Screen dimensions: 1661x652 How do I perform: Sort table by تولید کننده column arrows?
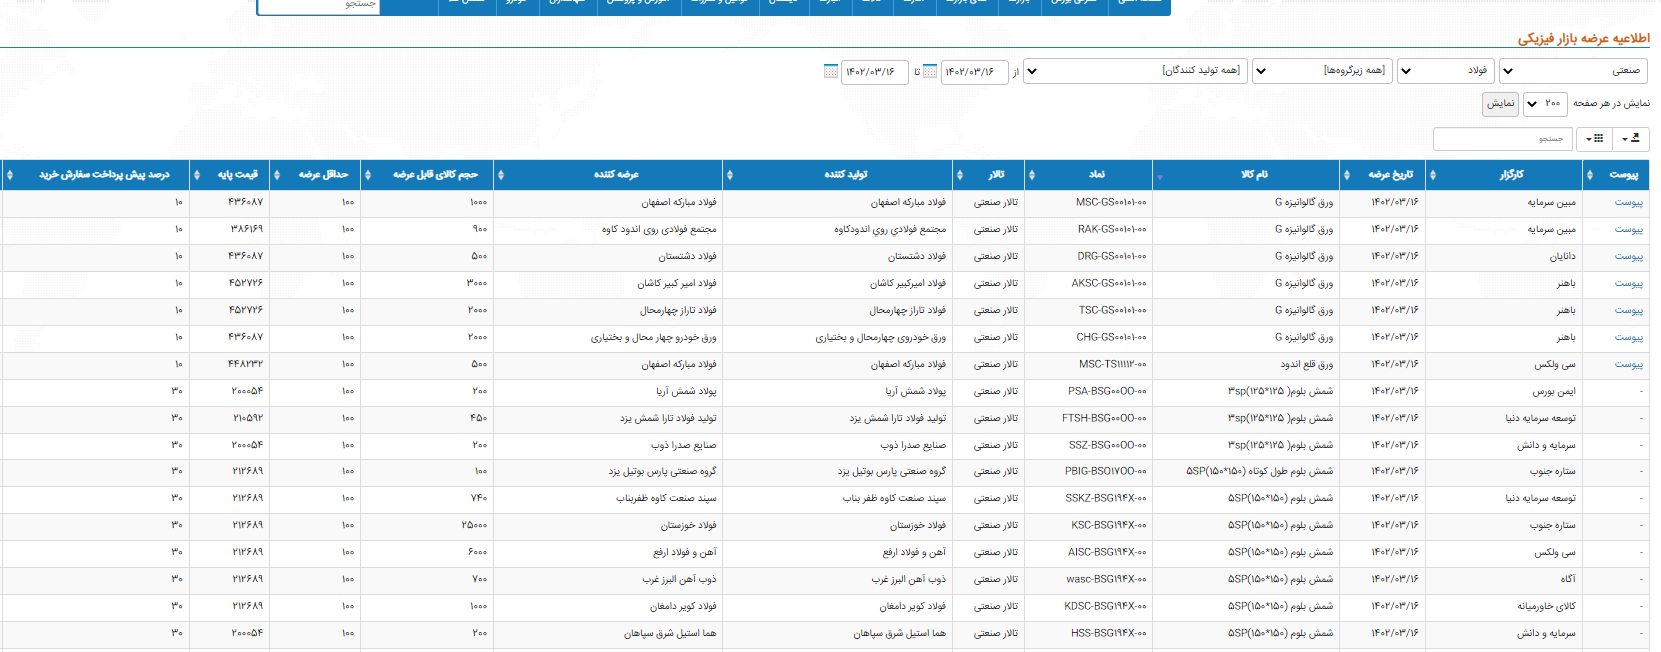click(729, 175)
